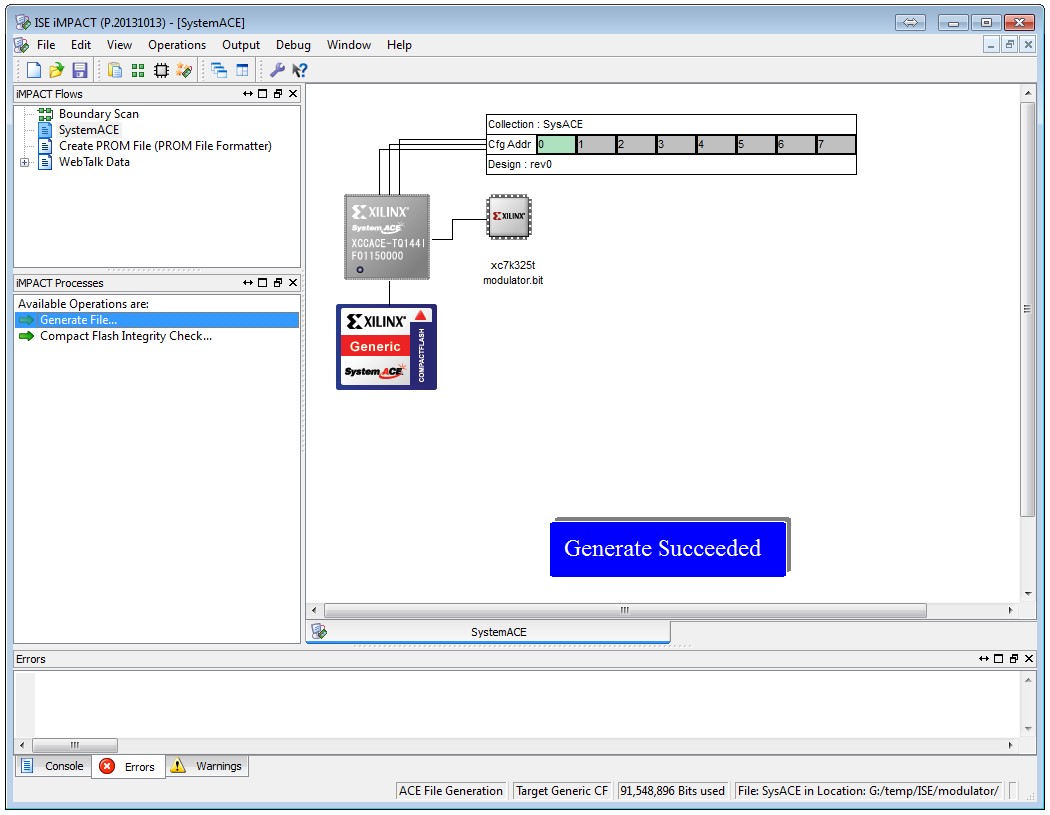Click the stars and tag toolbar icon

[184, 70]
